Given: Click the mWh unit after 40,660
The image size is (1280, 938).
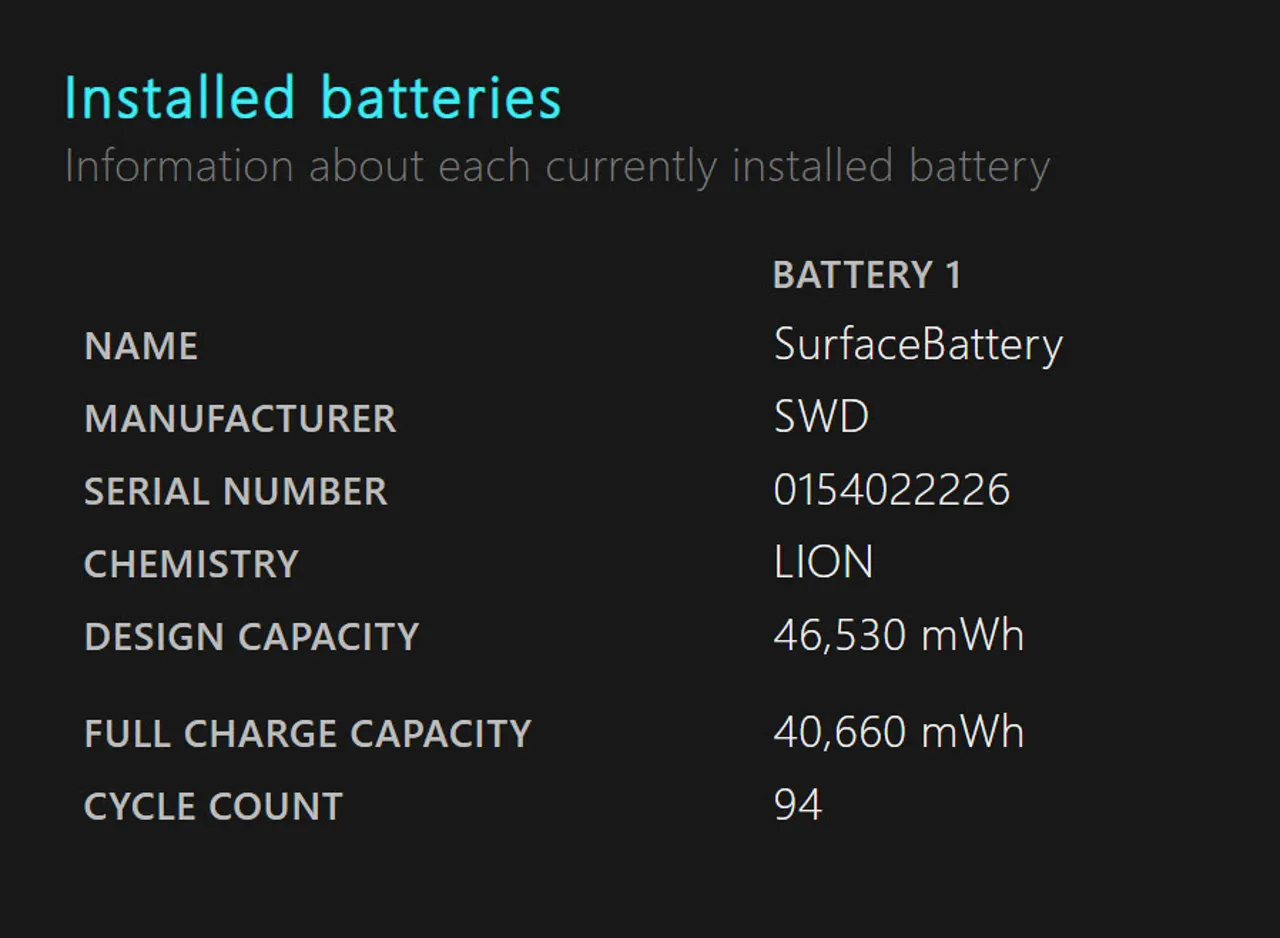Looking at the screenshot, I should [x=973, y=733].
